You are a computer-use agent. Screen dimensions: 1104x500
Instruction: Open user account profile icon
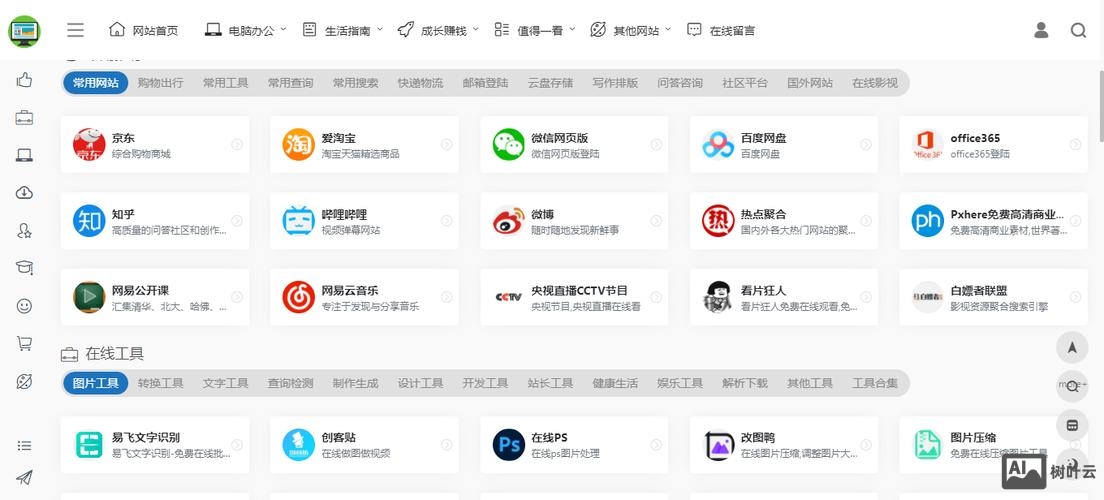tap(1041, 30)
